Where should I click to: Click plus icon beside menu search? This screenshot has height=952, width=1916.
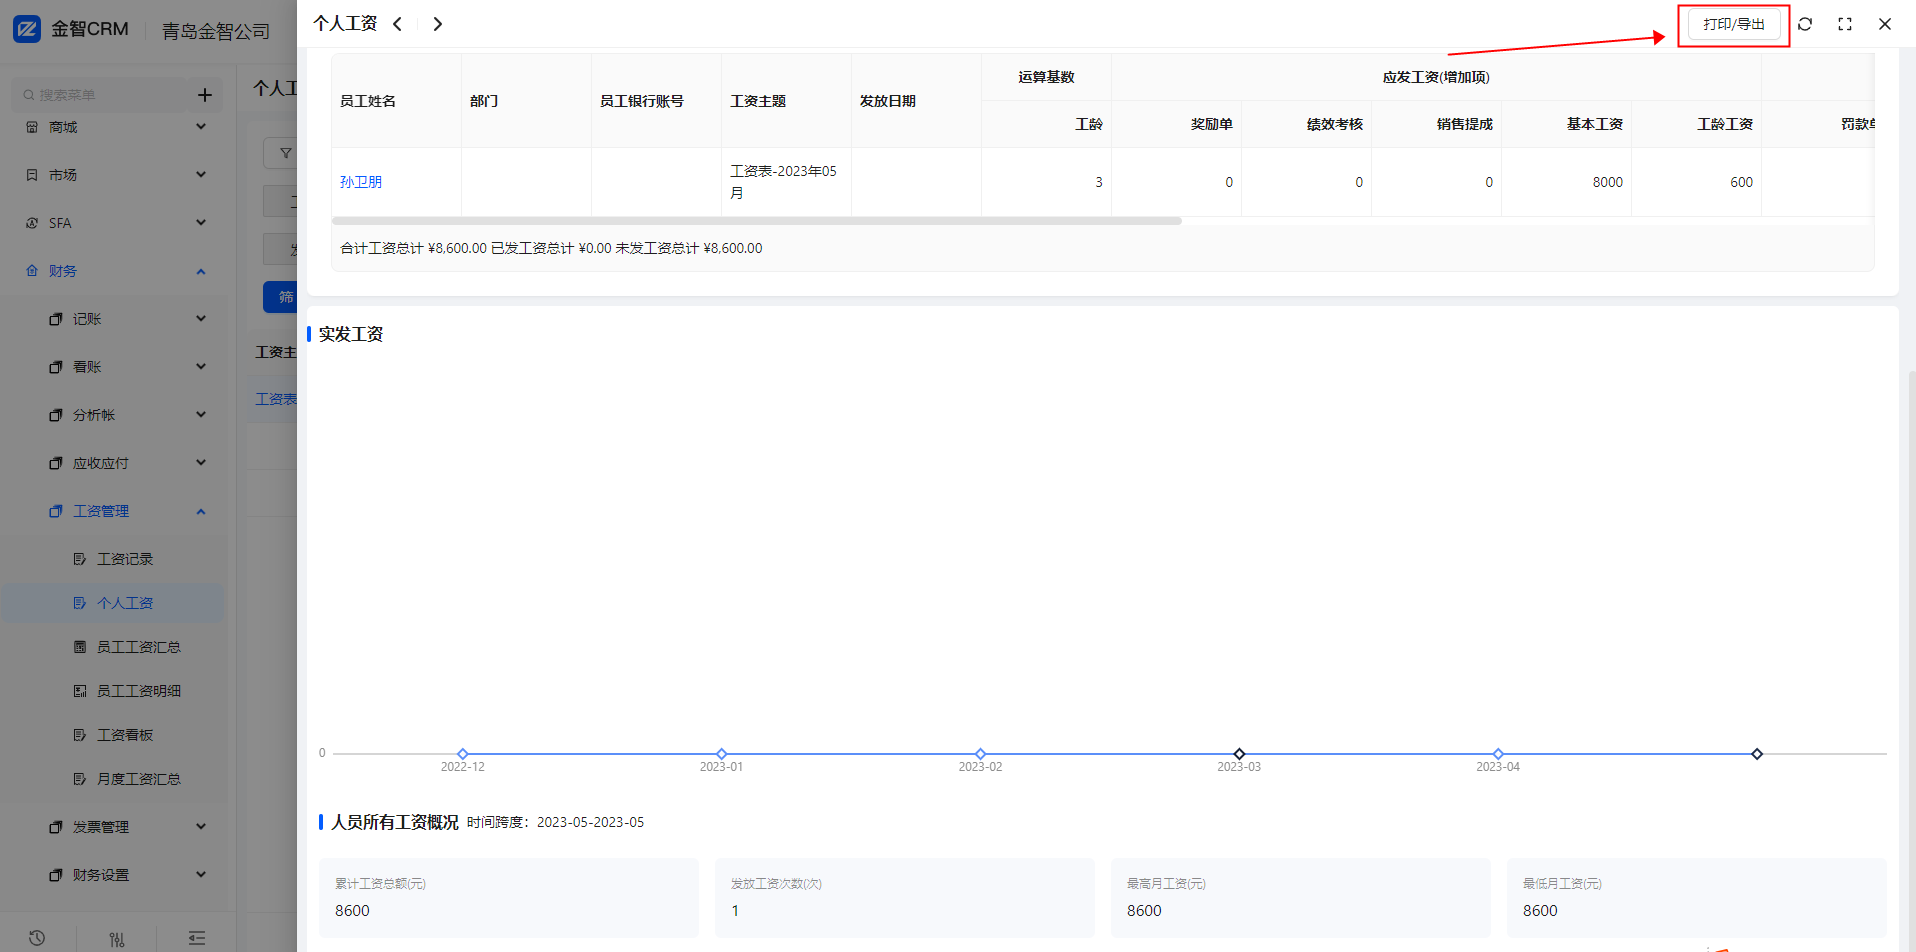205,95
